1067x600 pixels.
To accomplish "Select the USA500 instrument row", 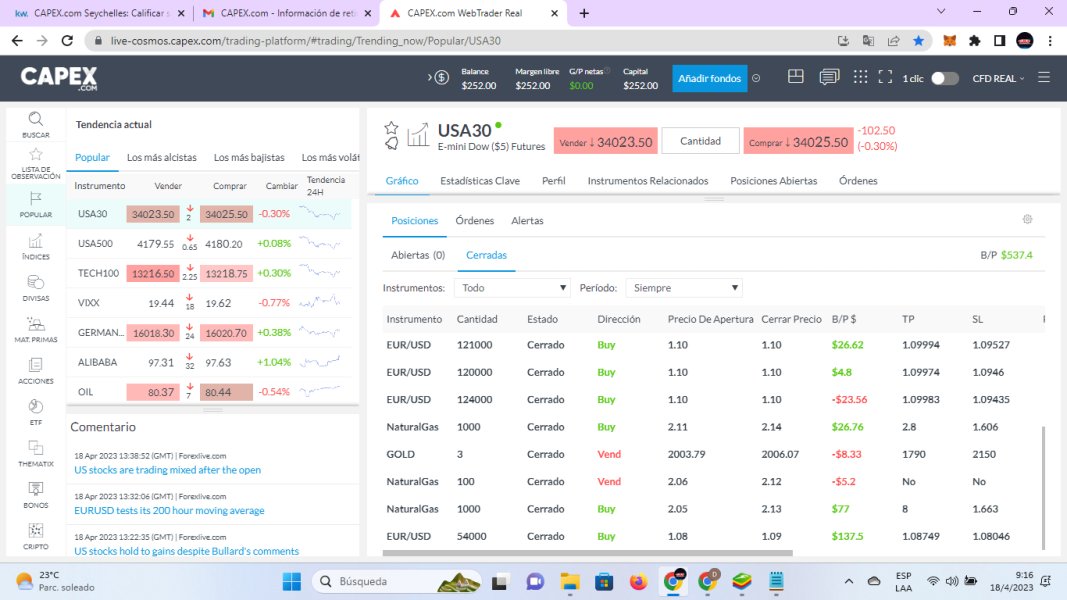I will [x=210, y=244].
